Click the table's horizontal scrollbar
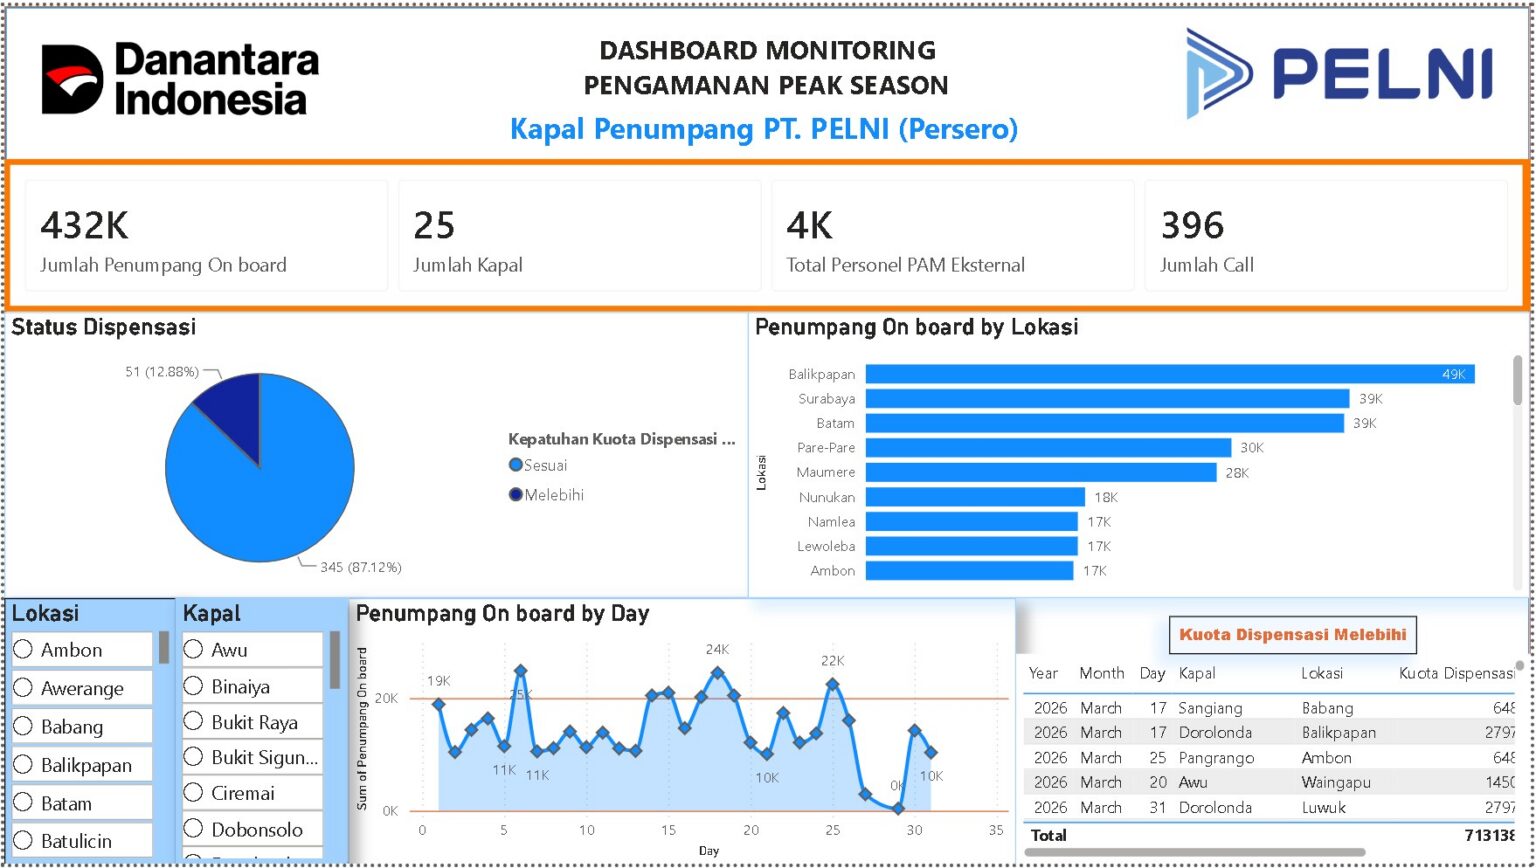The image size is (1536, 868). tap(1195, 852)
